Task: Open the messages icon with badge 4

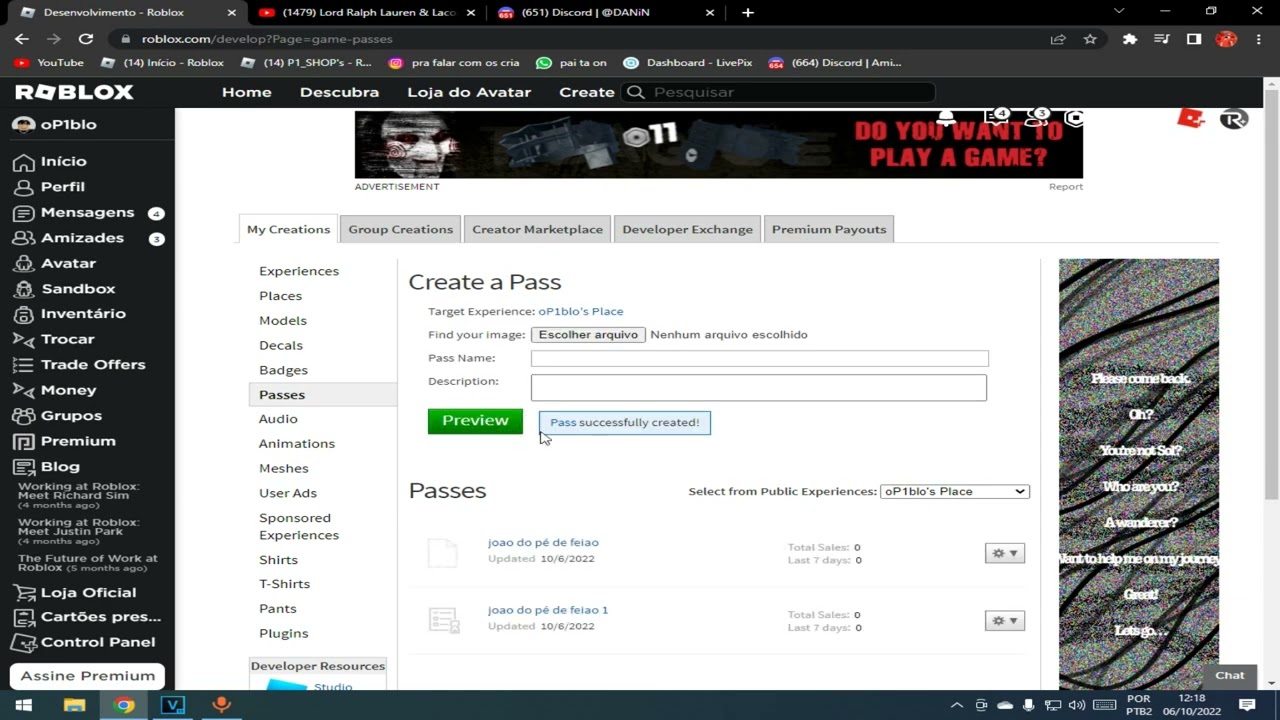Action: point(997,118)
